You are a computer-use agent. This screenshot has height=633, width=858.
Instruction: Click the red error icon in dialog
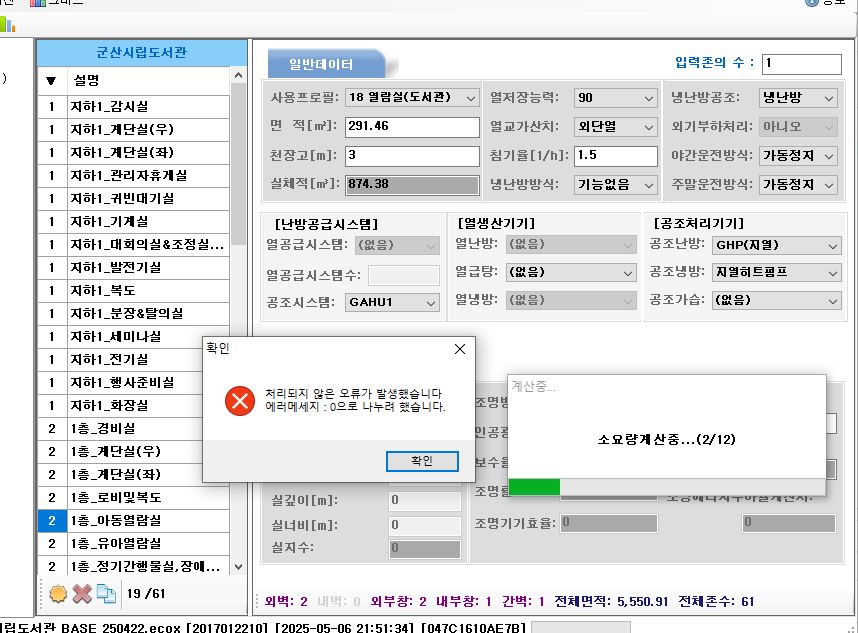(240, 401)
